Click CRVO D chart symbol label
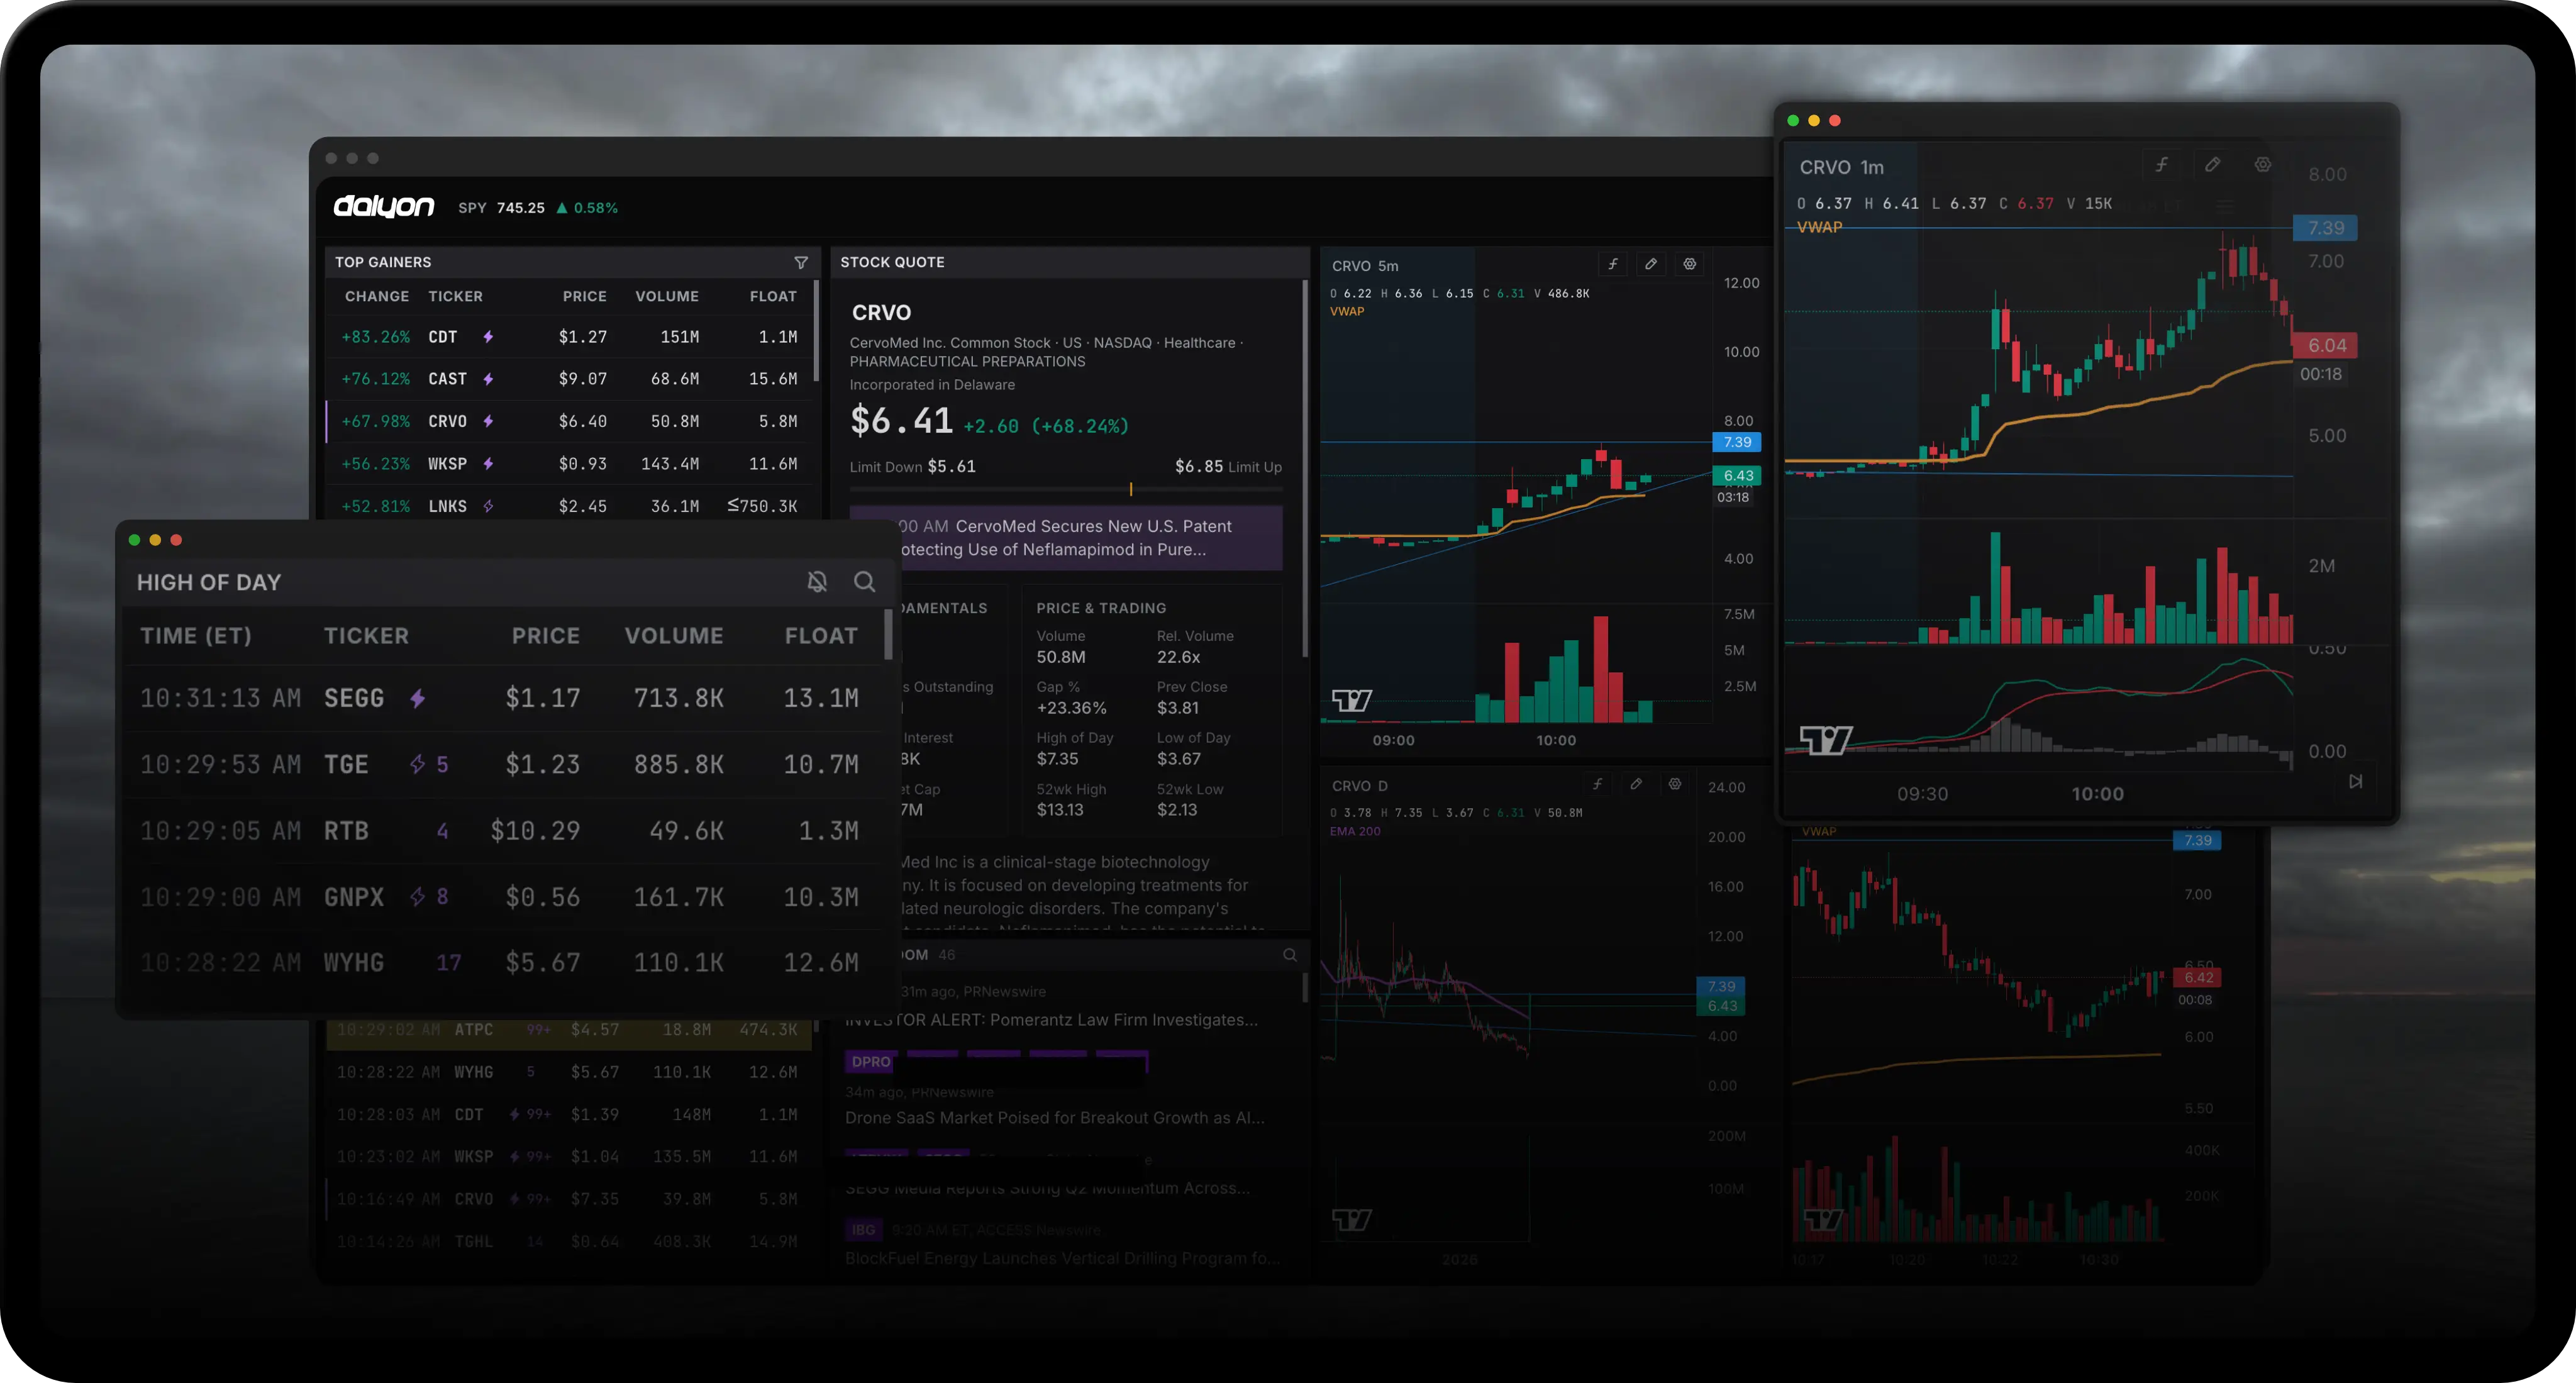Viewport: 2576px width, 1383px height. tap(1359, 786)
